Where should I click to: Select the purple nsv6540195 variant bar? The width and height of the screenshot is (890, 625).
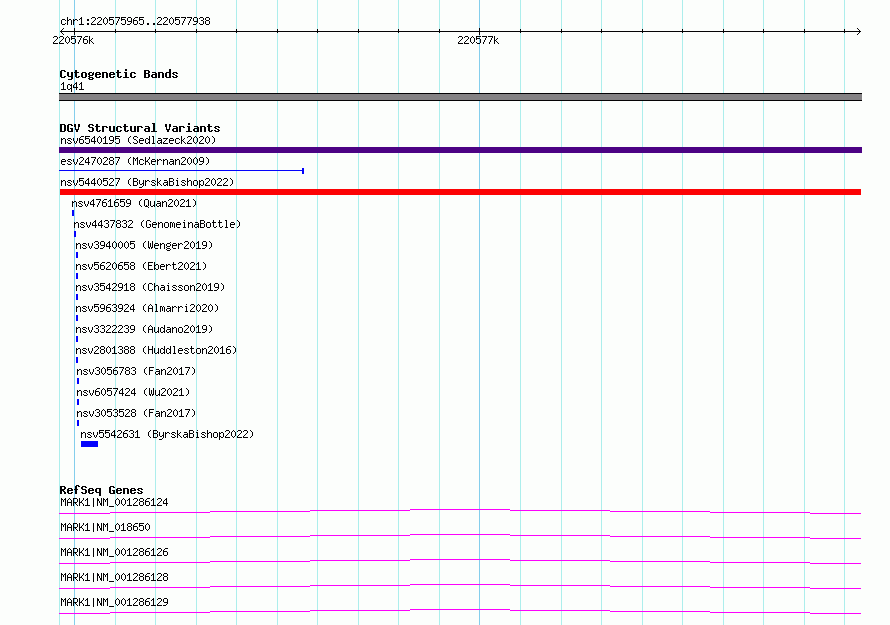[x=460, y=150]
